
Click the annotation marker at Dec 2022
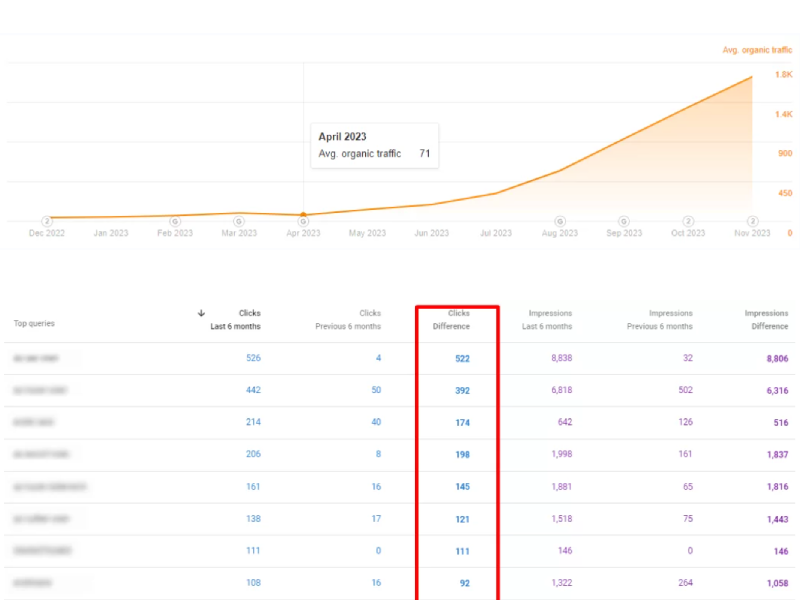pyautogui.click(x=47, y=221)
